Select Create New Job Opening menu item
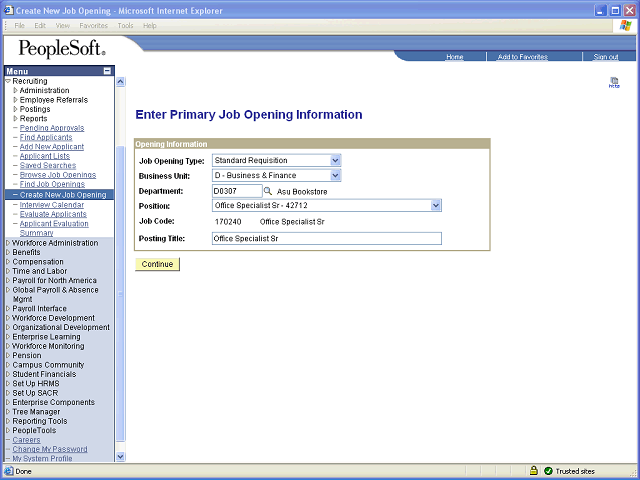640x480 pixels. click(x=60, y=195)
